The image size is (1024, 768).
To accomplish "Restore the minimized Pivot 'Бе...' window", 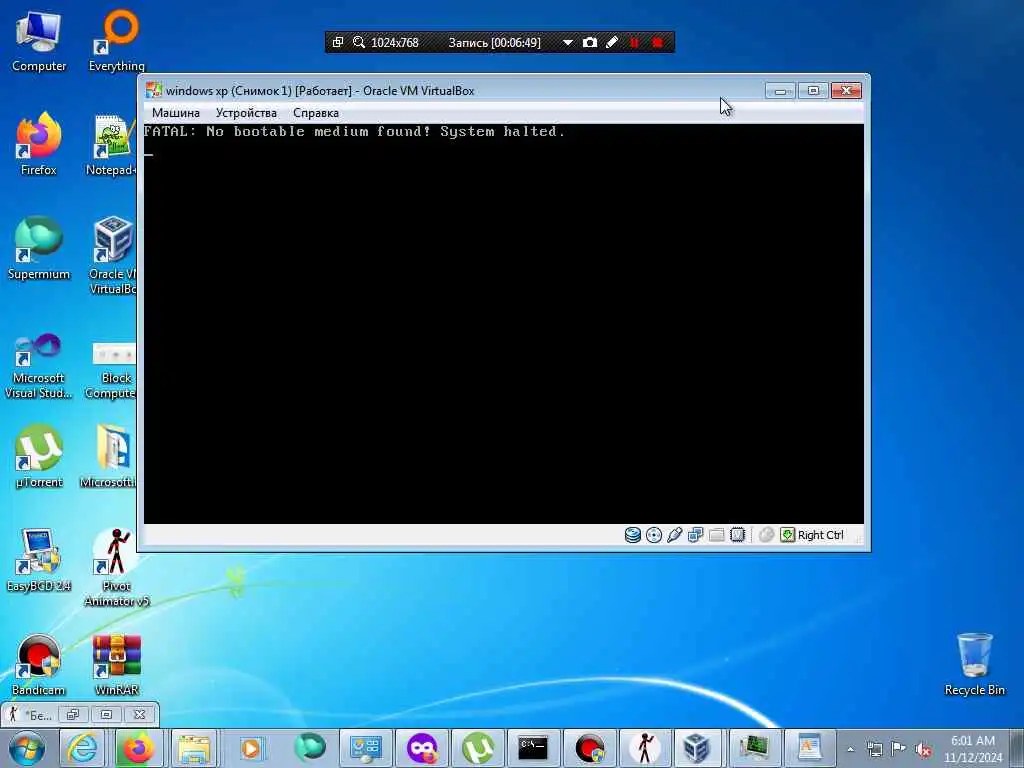I will (x=72, y=714).
